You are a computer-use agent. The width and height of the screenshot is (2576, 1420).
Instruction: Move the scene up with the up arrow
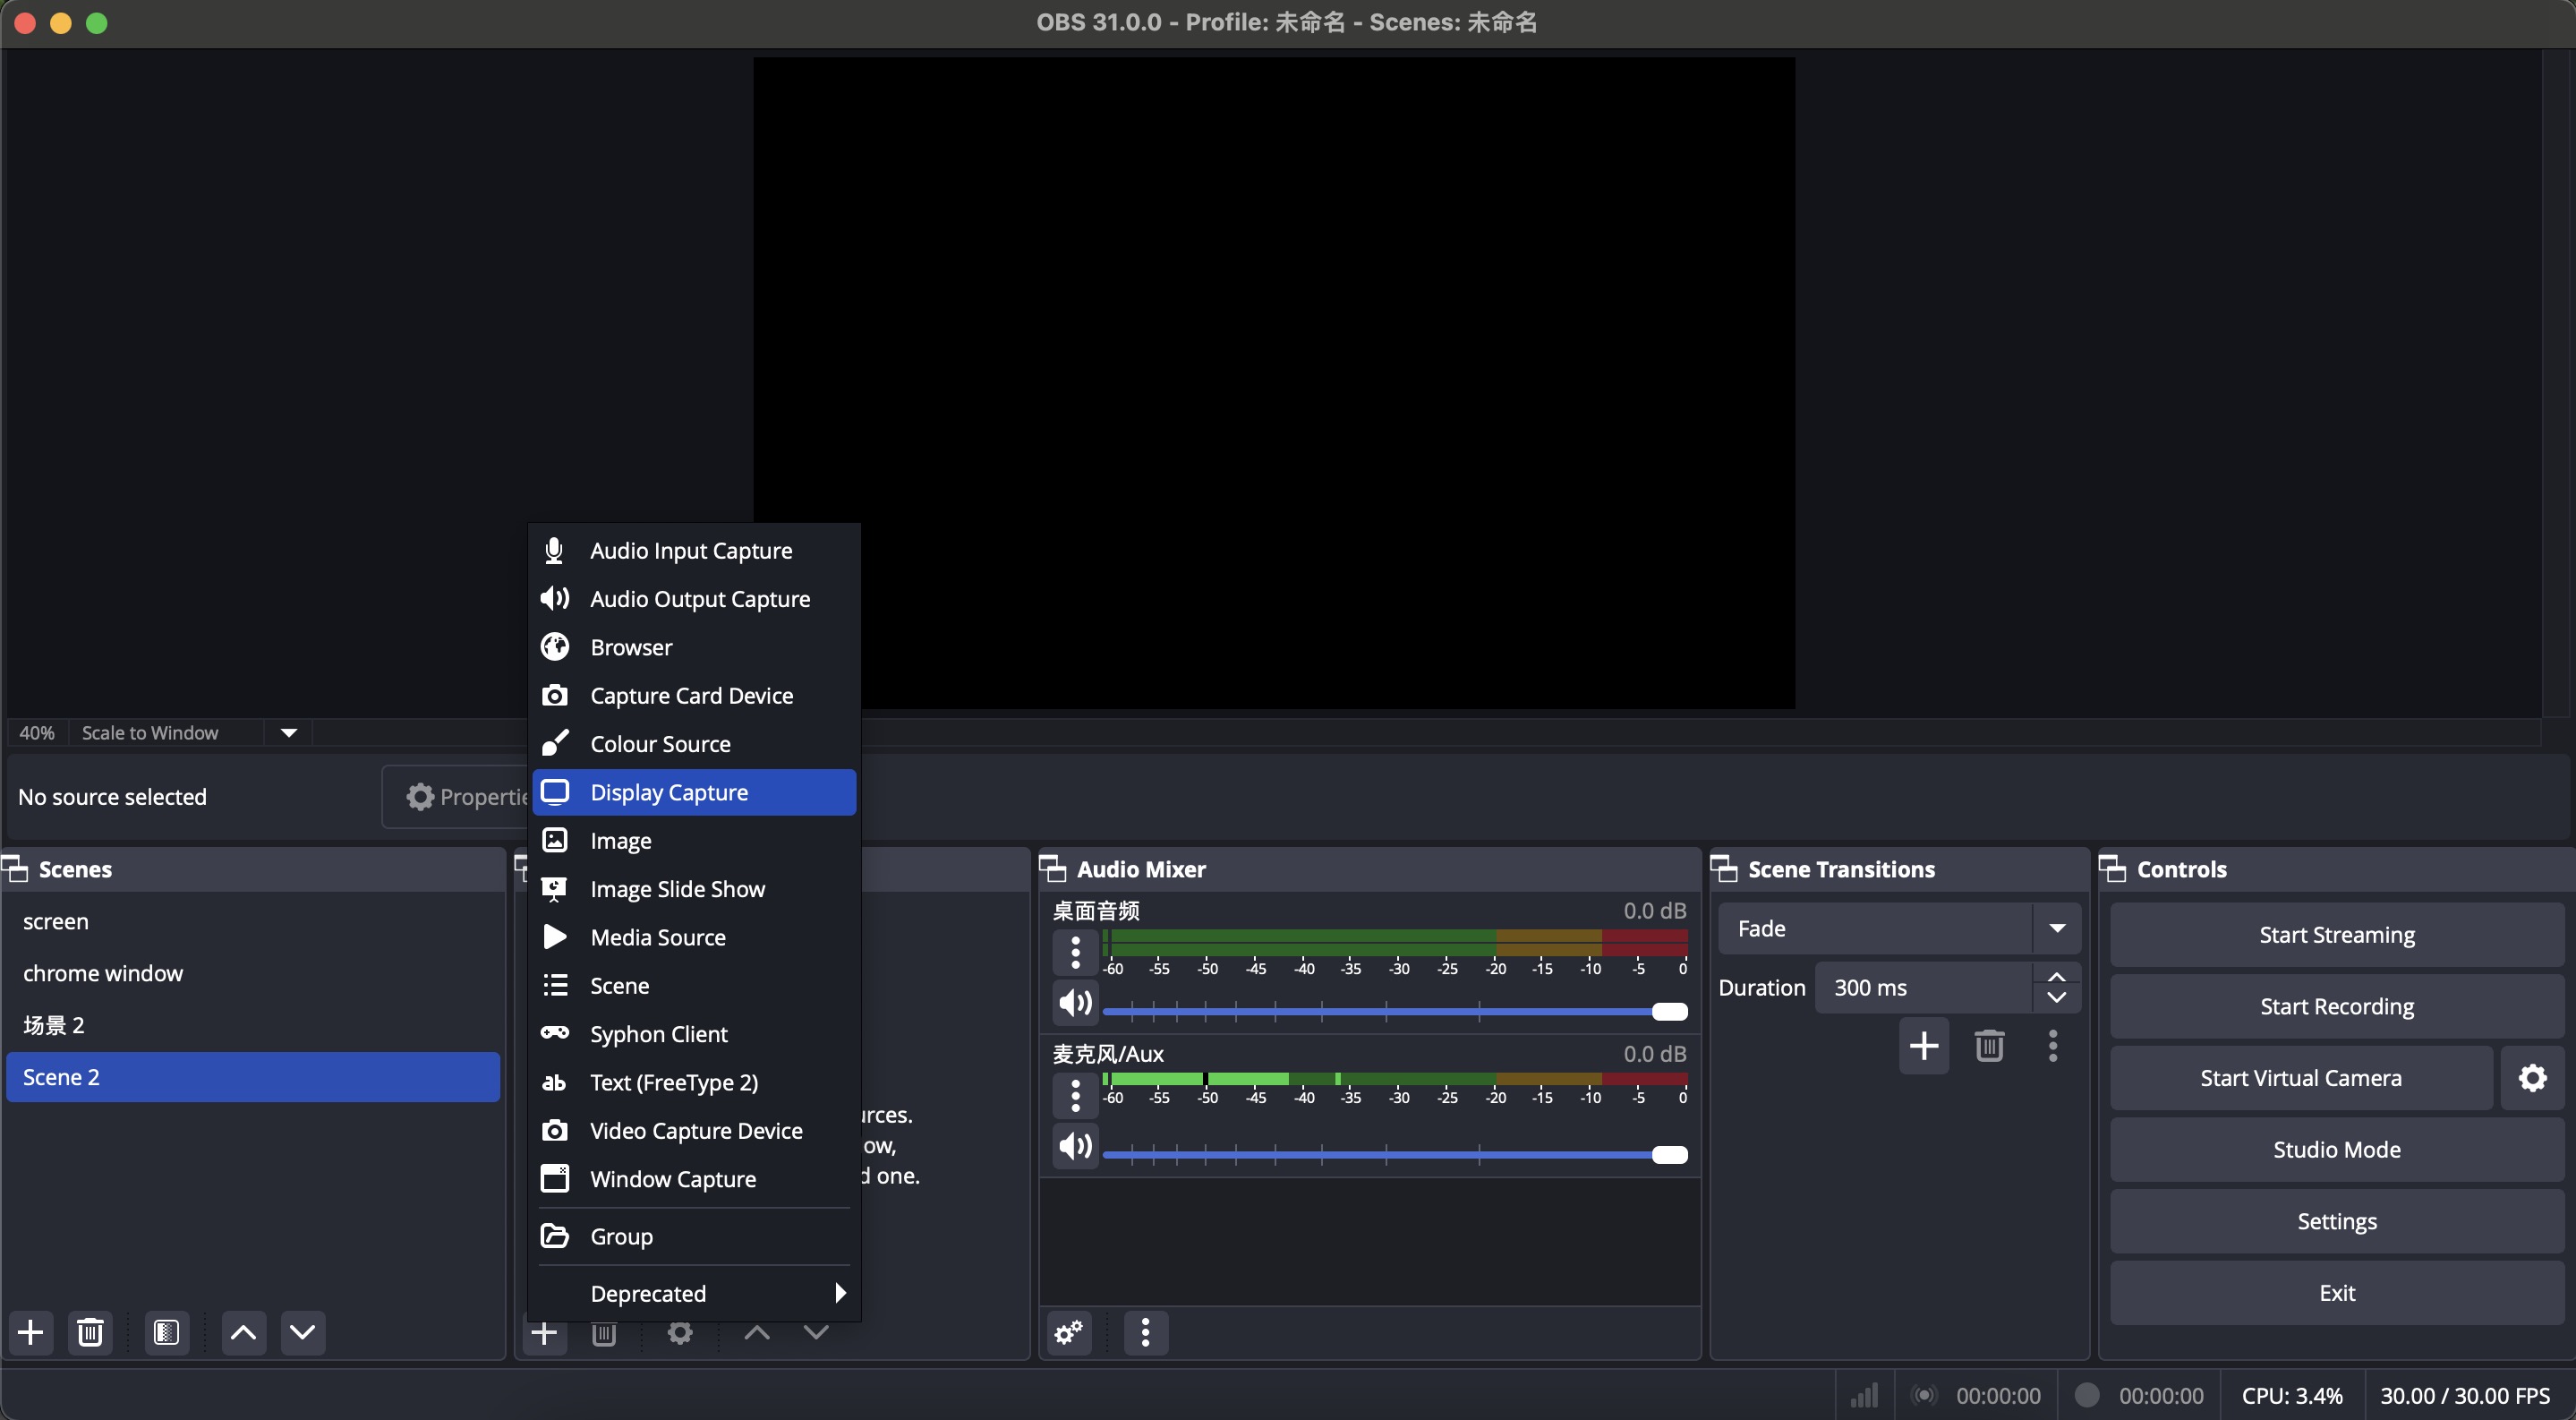click(x=243, y=1332)
